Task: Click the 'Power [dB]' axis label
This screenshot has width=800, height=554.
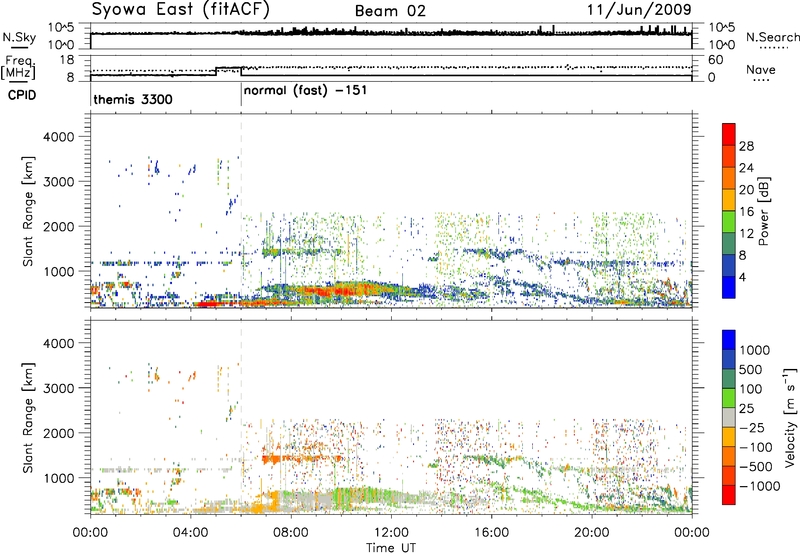Action: [763, 211]
